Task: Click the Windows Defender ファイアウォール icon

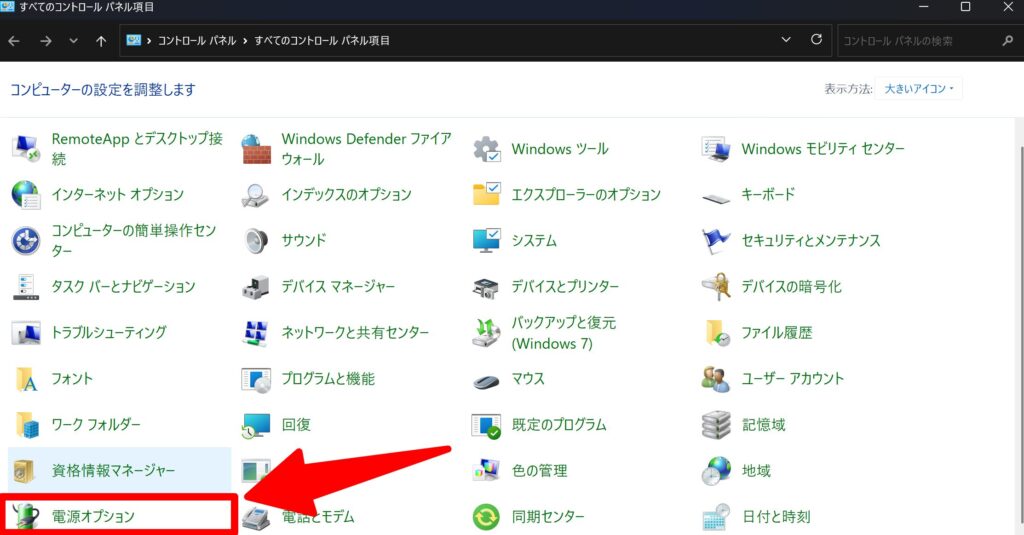Action: [256, 149]
